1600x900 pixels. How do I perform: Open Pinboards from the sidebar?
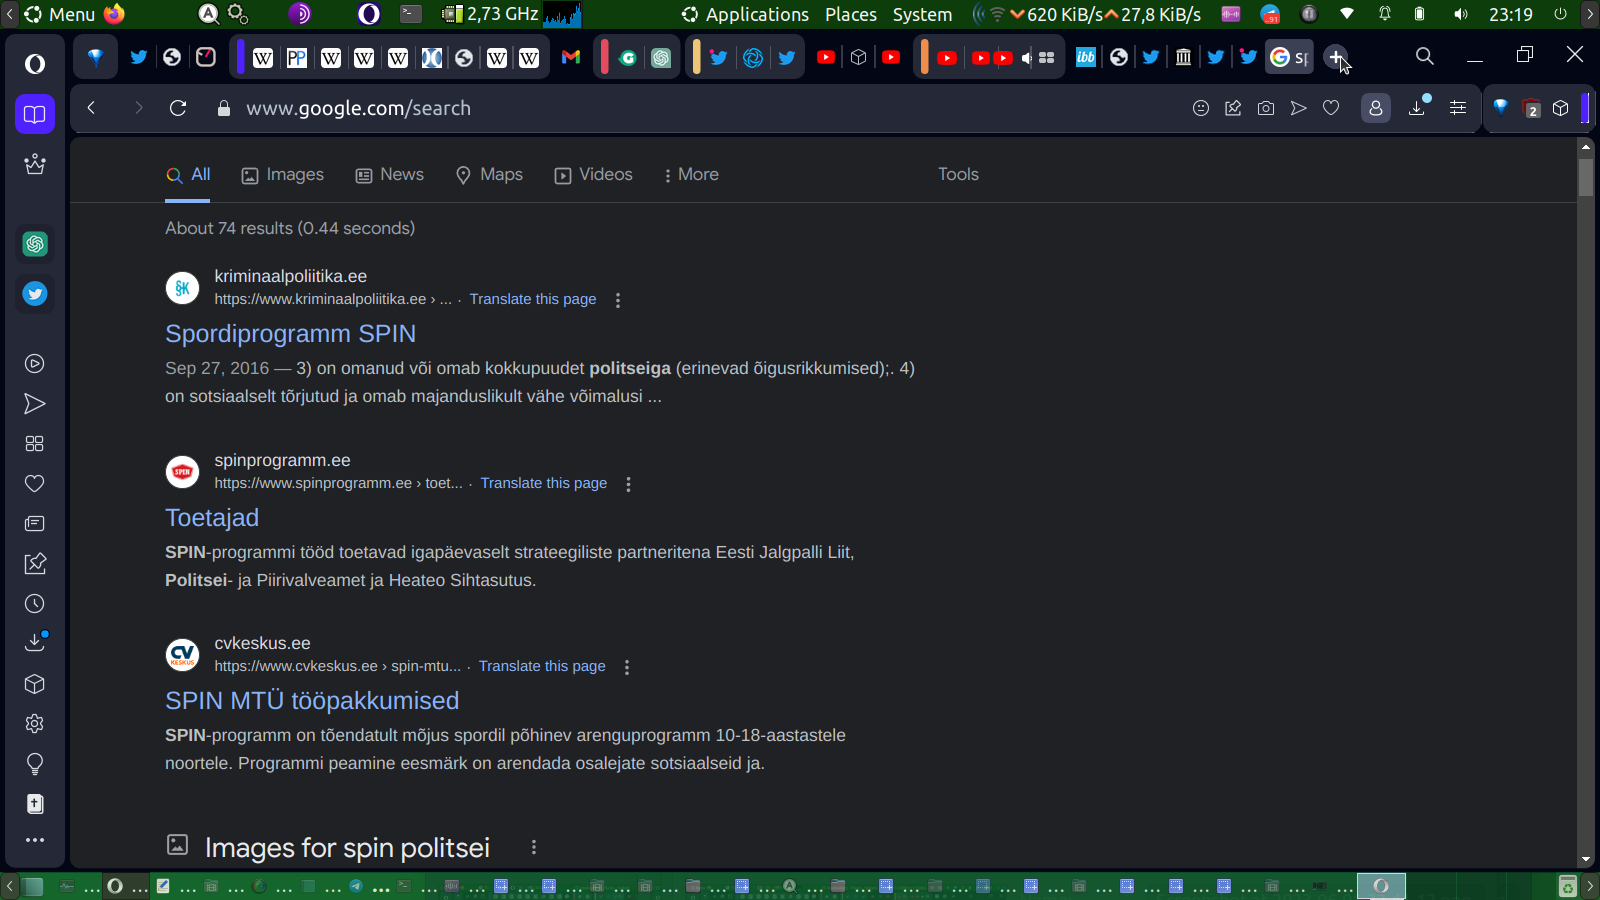[35, 564]
